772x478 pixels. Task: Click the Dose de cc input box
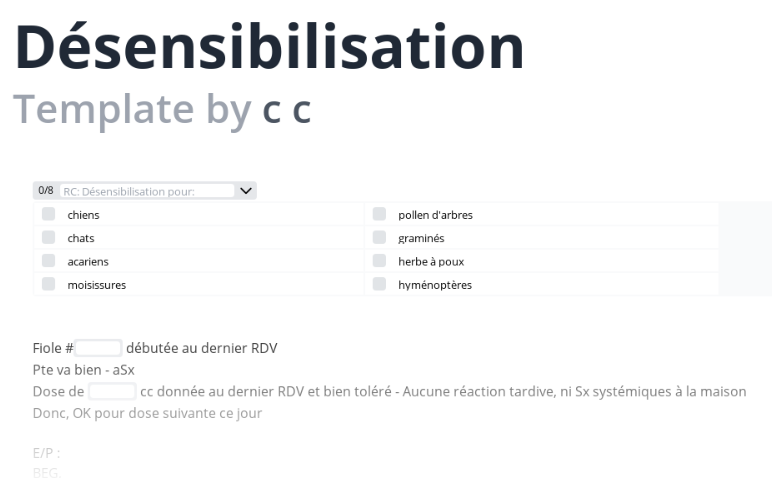point(112,391)
